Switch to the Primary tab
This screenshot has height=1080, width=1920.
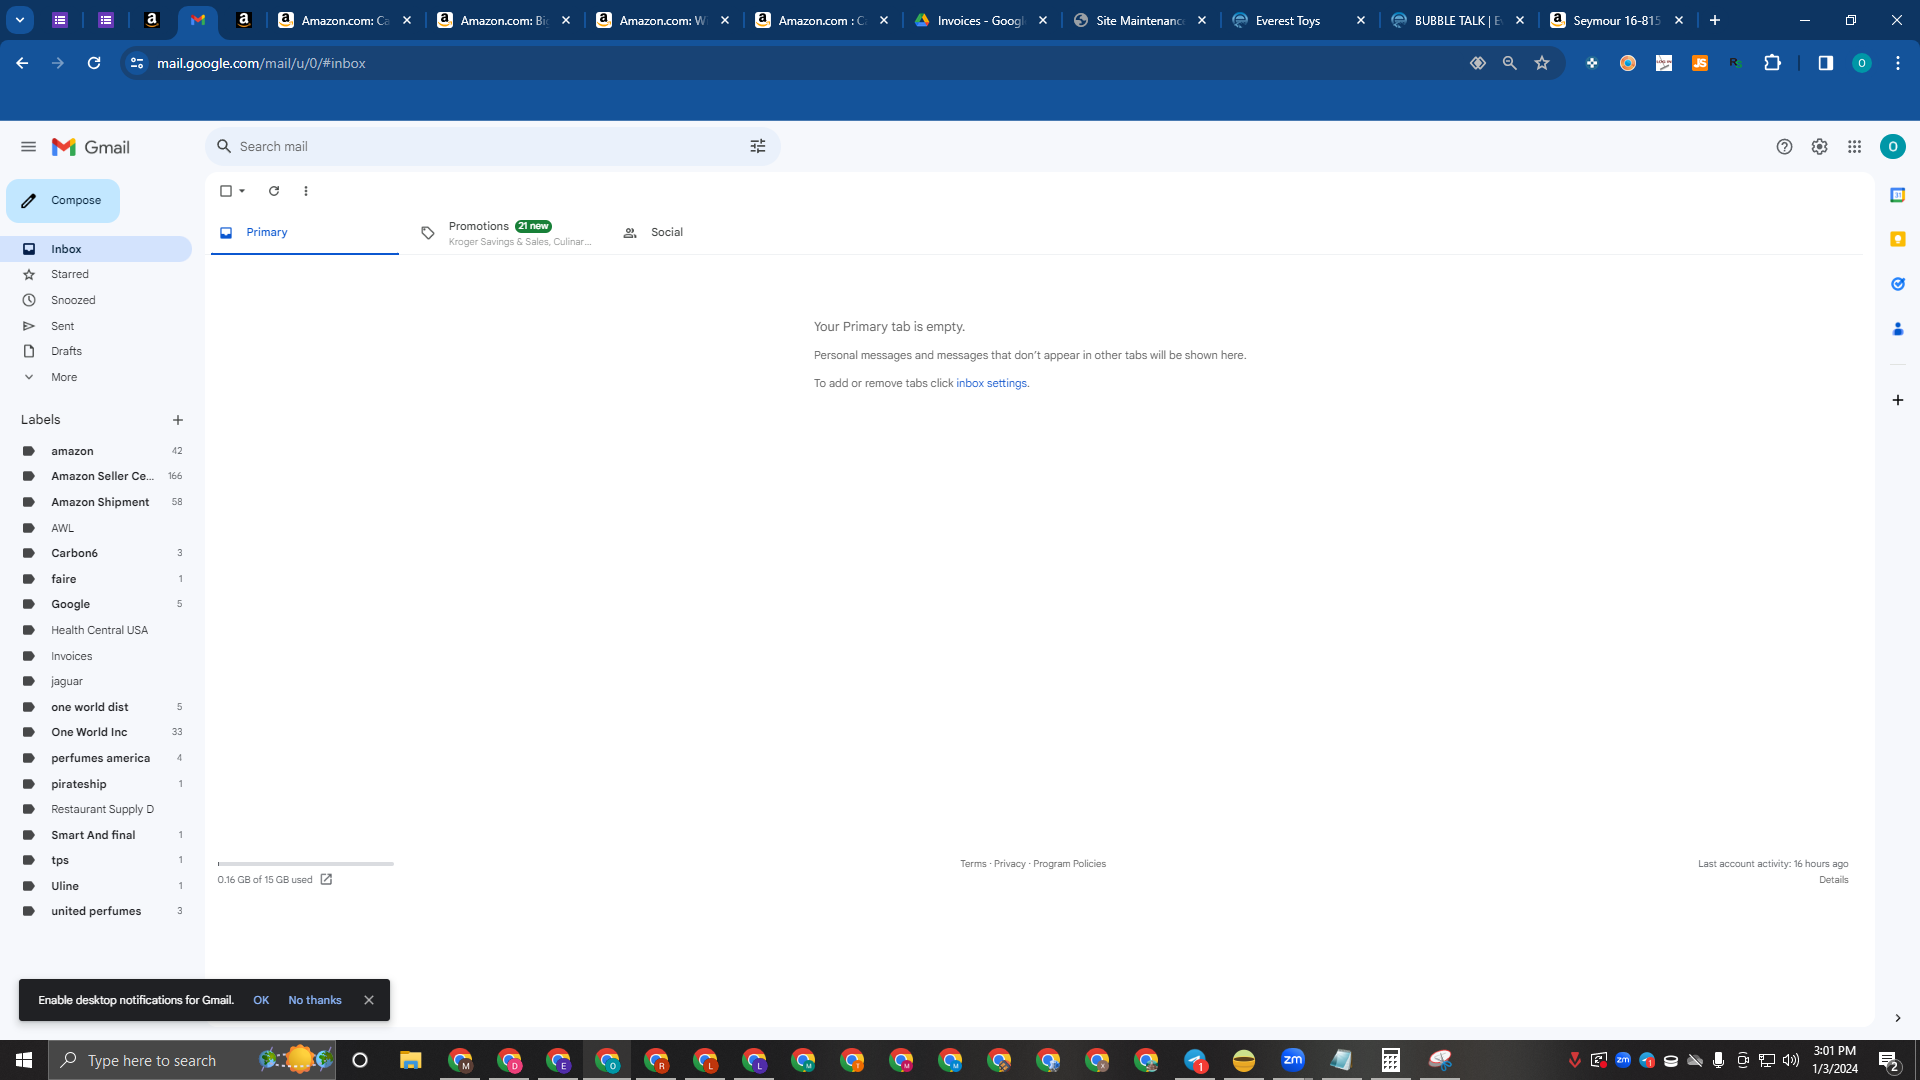click(304, 232)
